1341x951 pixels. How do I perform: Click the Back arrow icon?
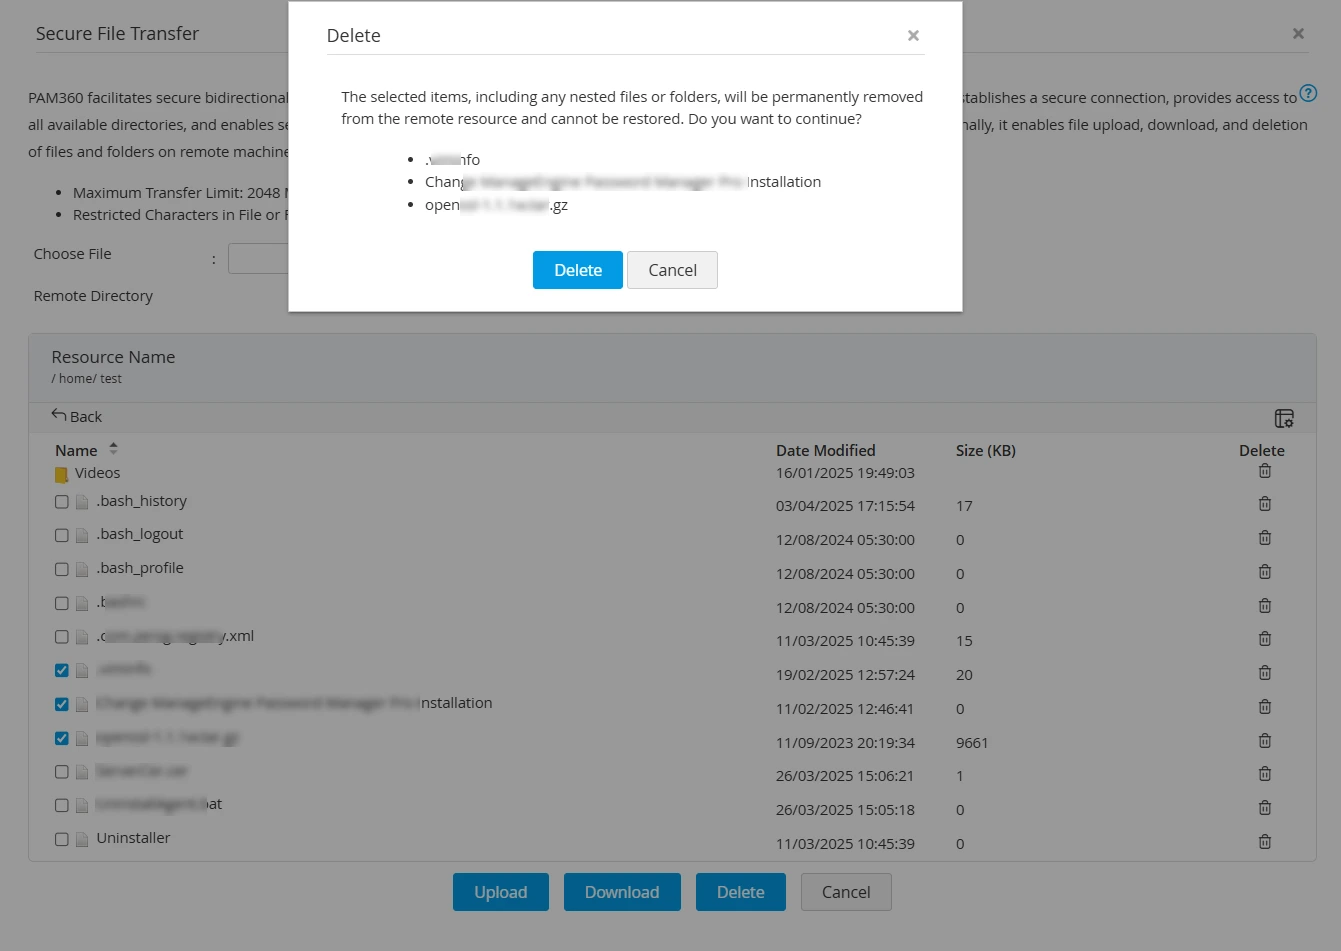coord(59,415)
